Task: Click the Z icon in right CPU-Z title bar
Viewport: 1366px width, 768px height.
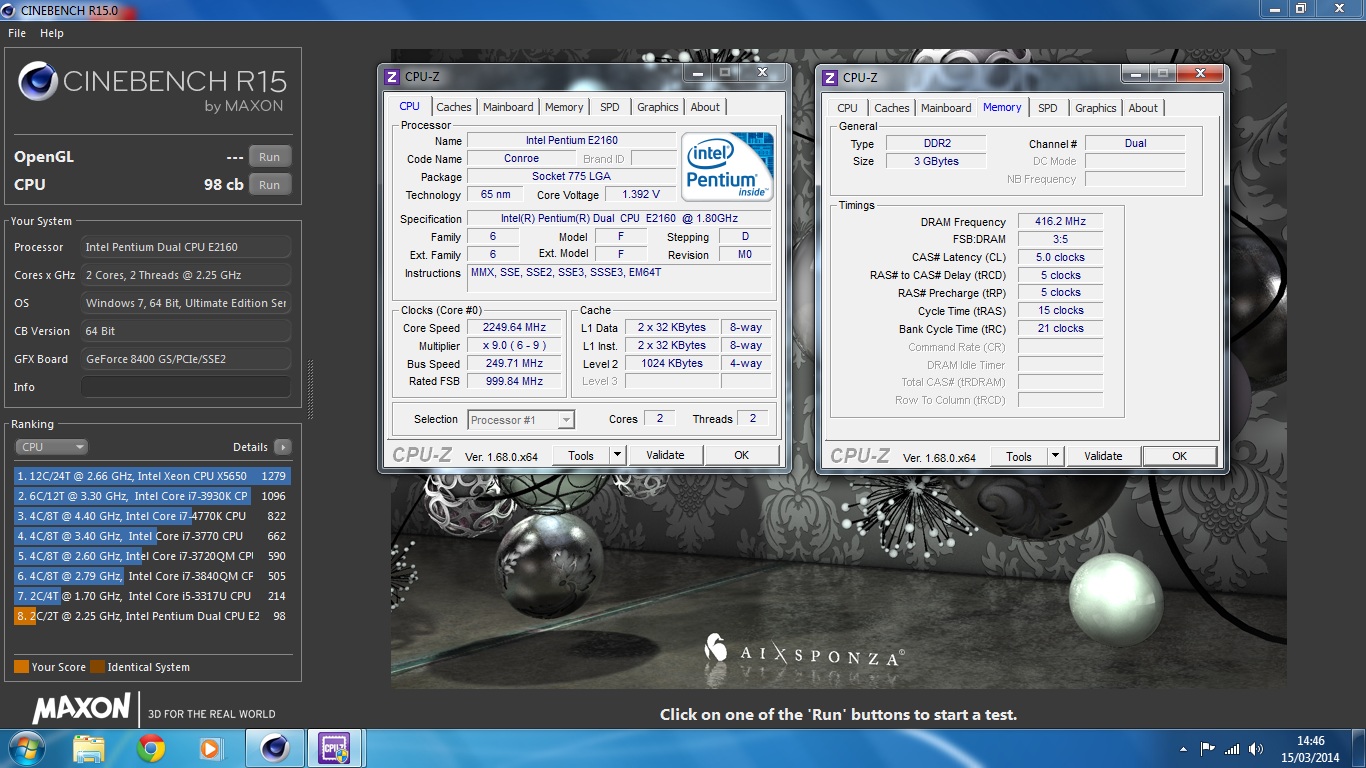Action: pos(830,77)
